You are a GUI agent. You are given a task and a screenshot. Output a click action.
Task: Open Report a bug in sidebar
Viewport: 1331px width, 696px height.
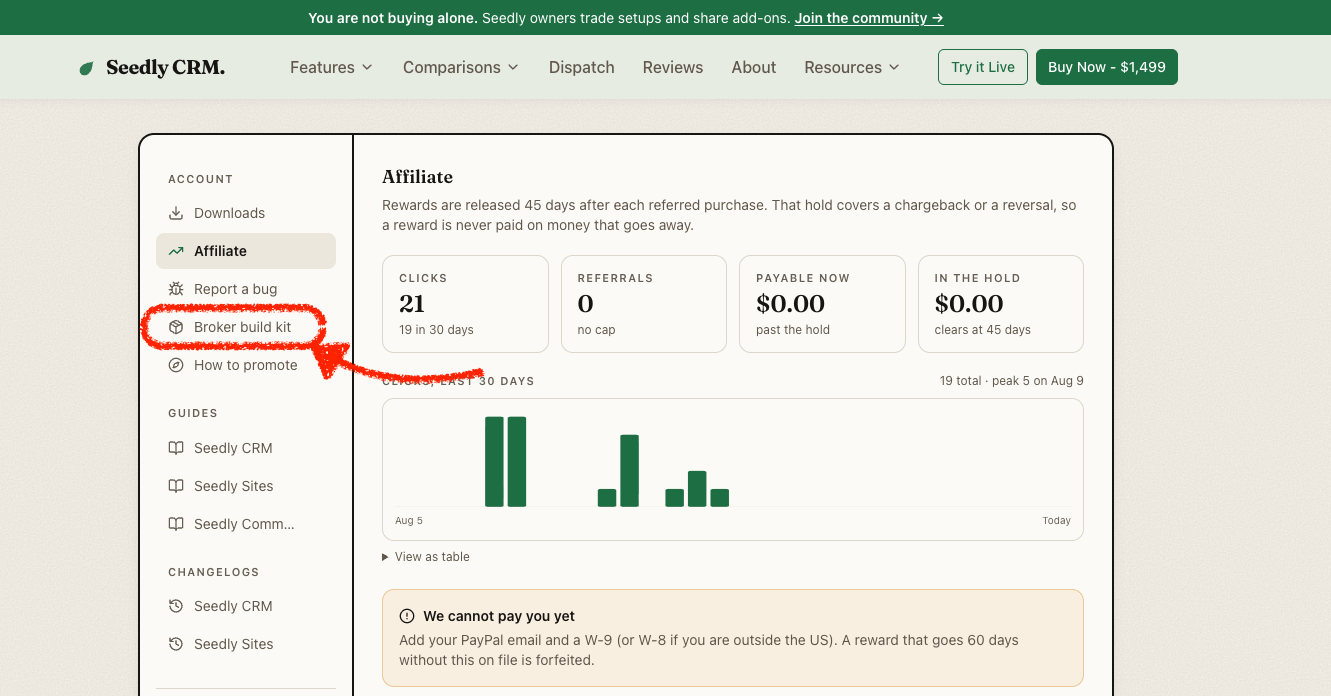click(x=246, y=289)
